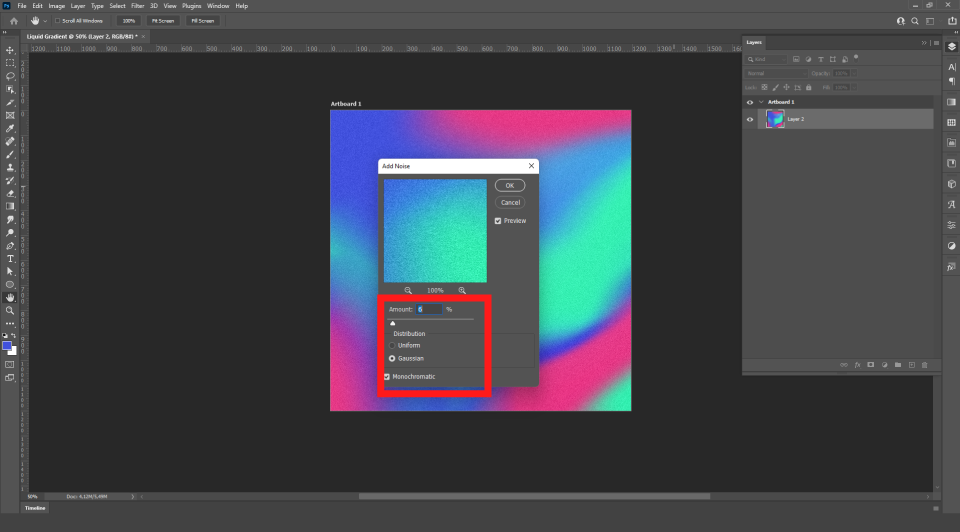Click the Fit Screen button
The width and height of the screenshot is (960, 532).
point(162,21)
